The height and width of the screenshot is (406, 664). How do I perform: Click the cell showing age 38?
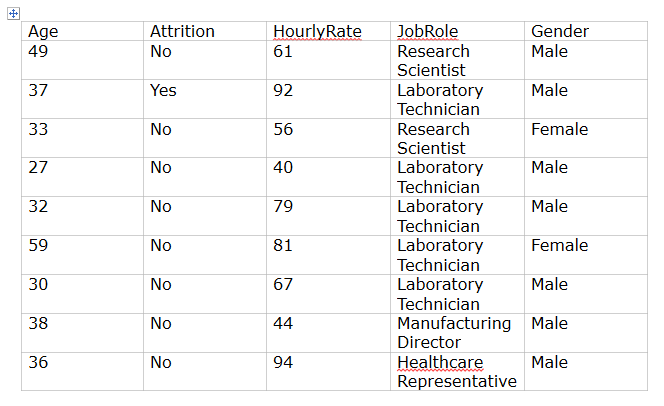point(38,323)
